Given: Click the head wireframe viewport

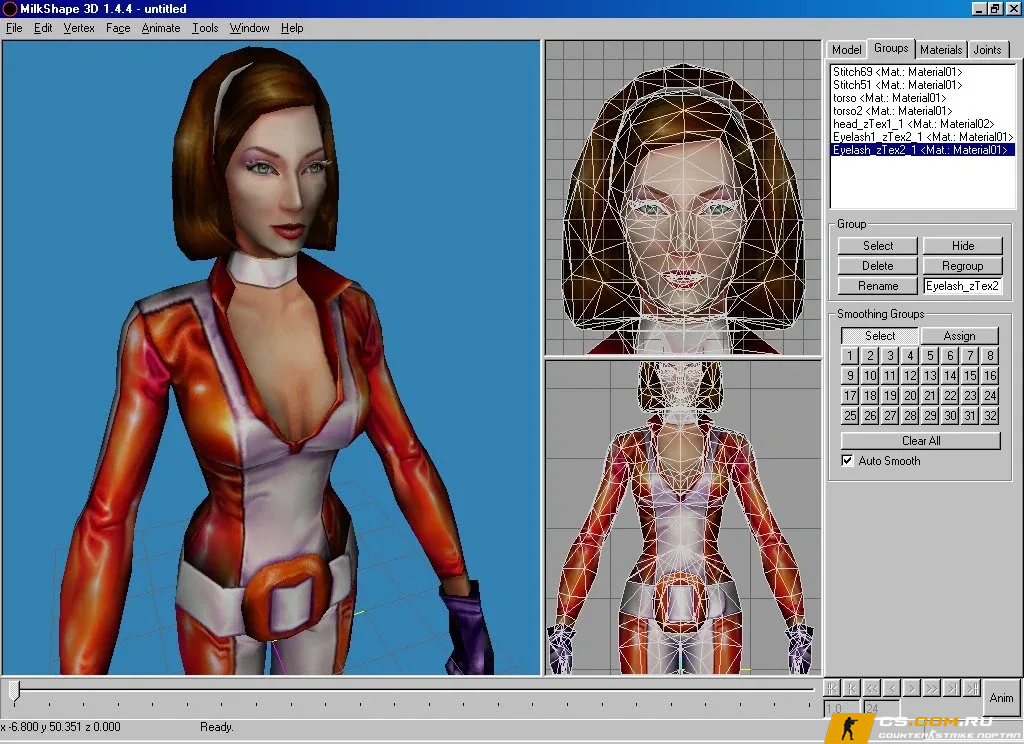Looking at the screenshot, I should pyautogui.click(x=683, y=198).
